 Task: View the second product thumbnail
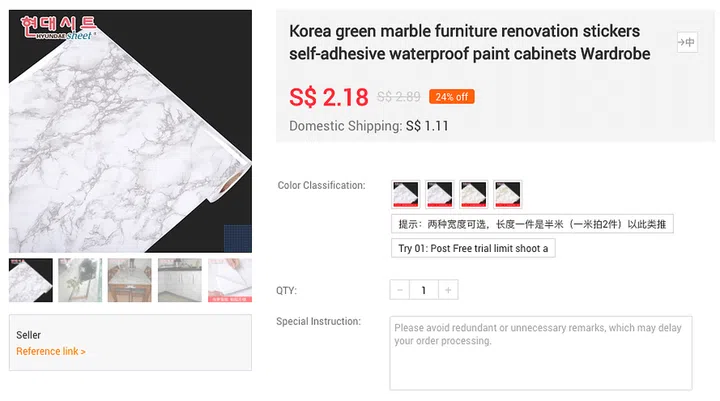coord(80,280)
